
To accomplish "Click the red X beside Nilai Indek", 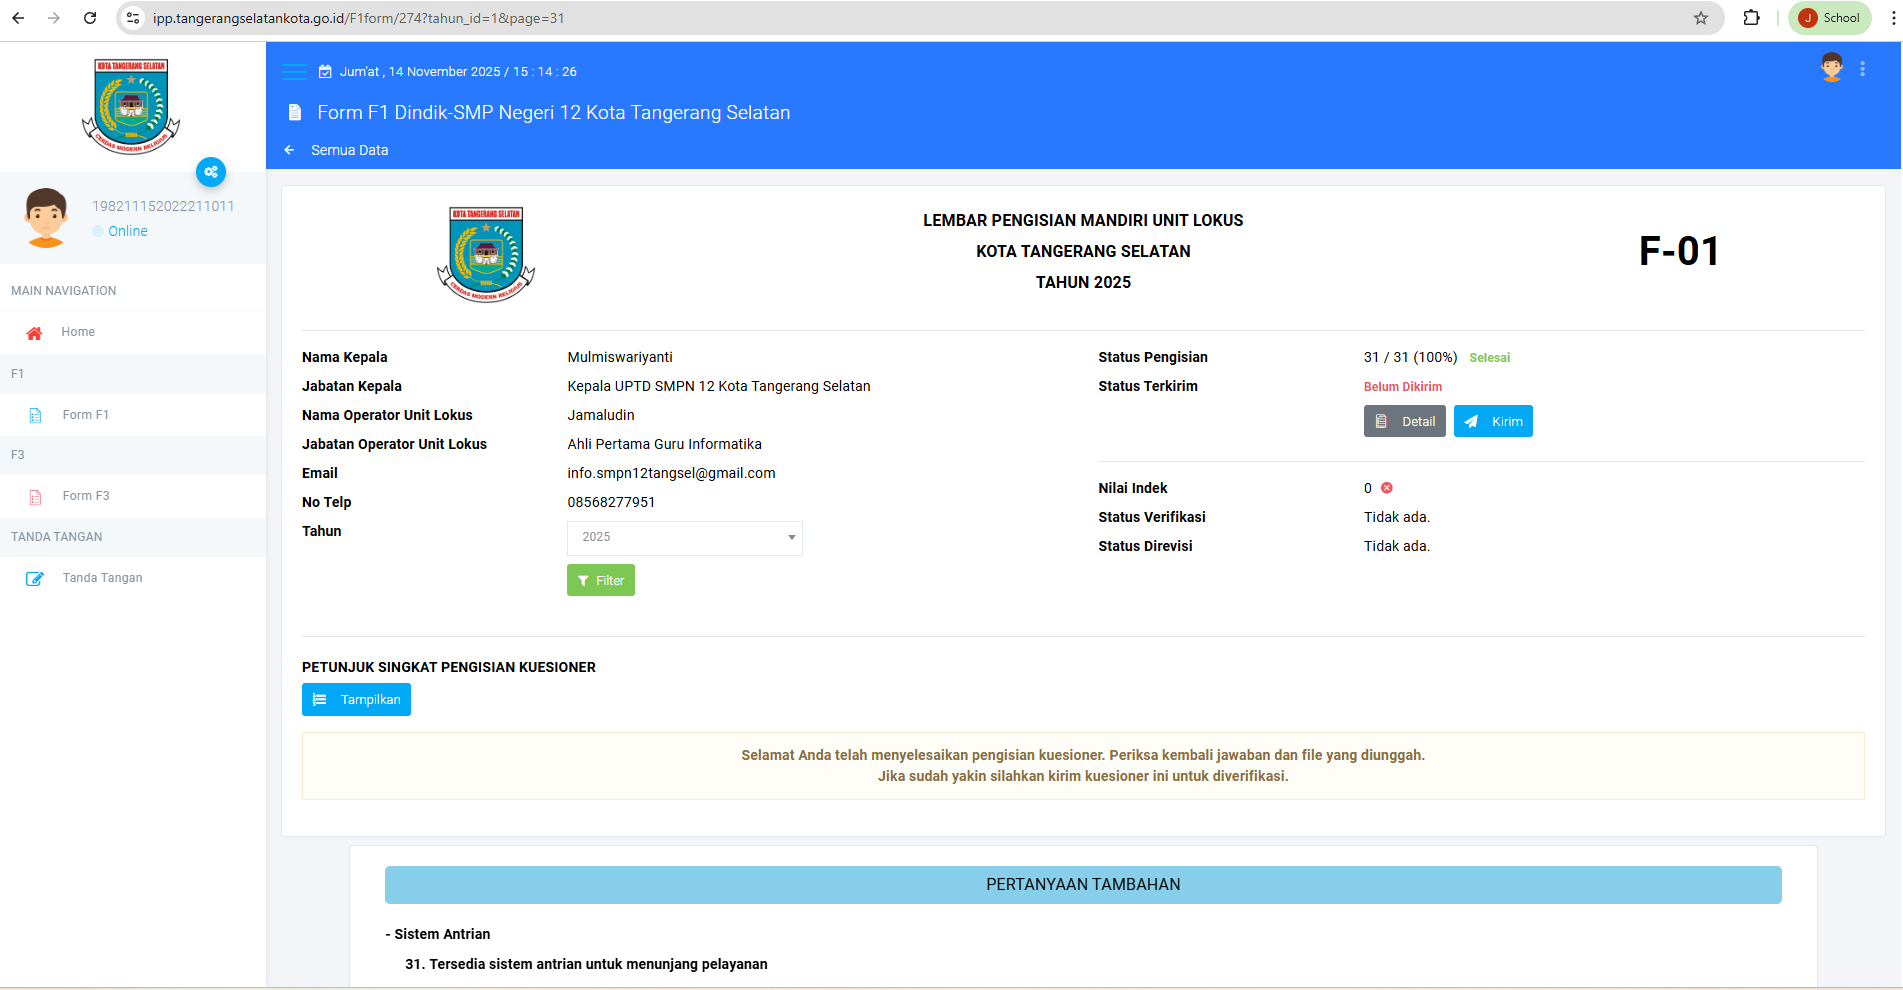I will point(1387,488).
